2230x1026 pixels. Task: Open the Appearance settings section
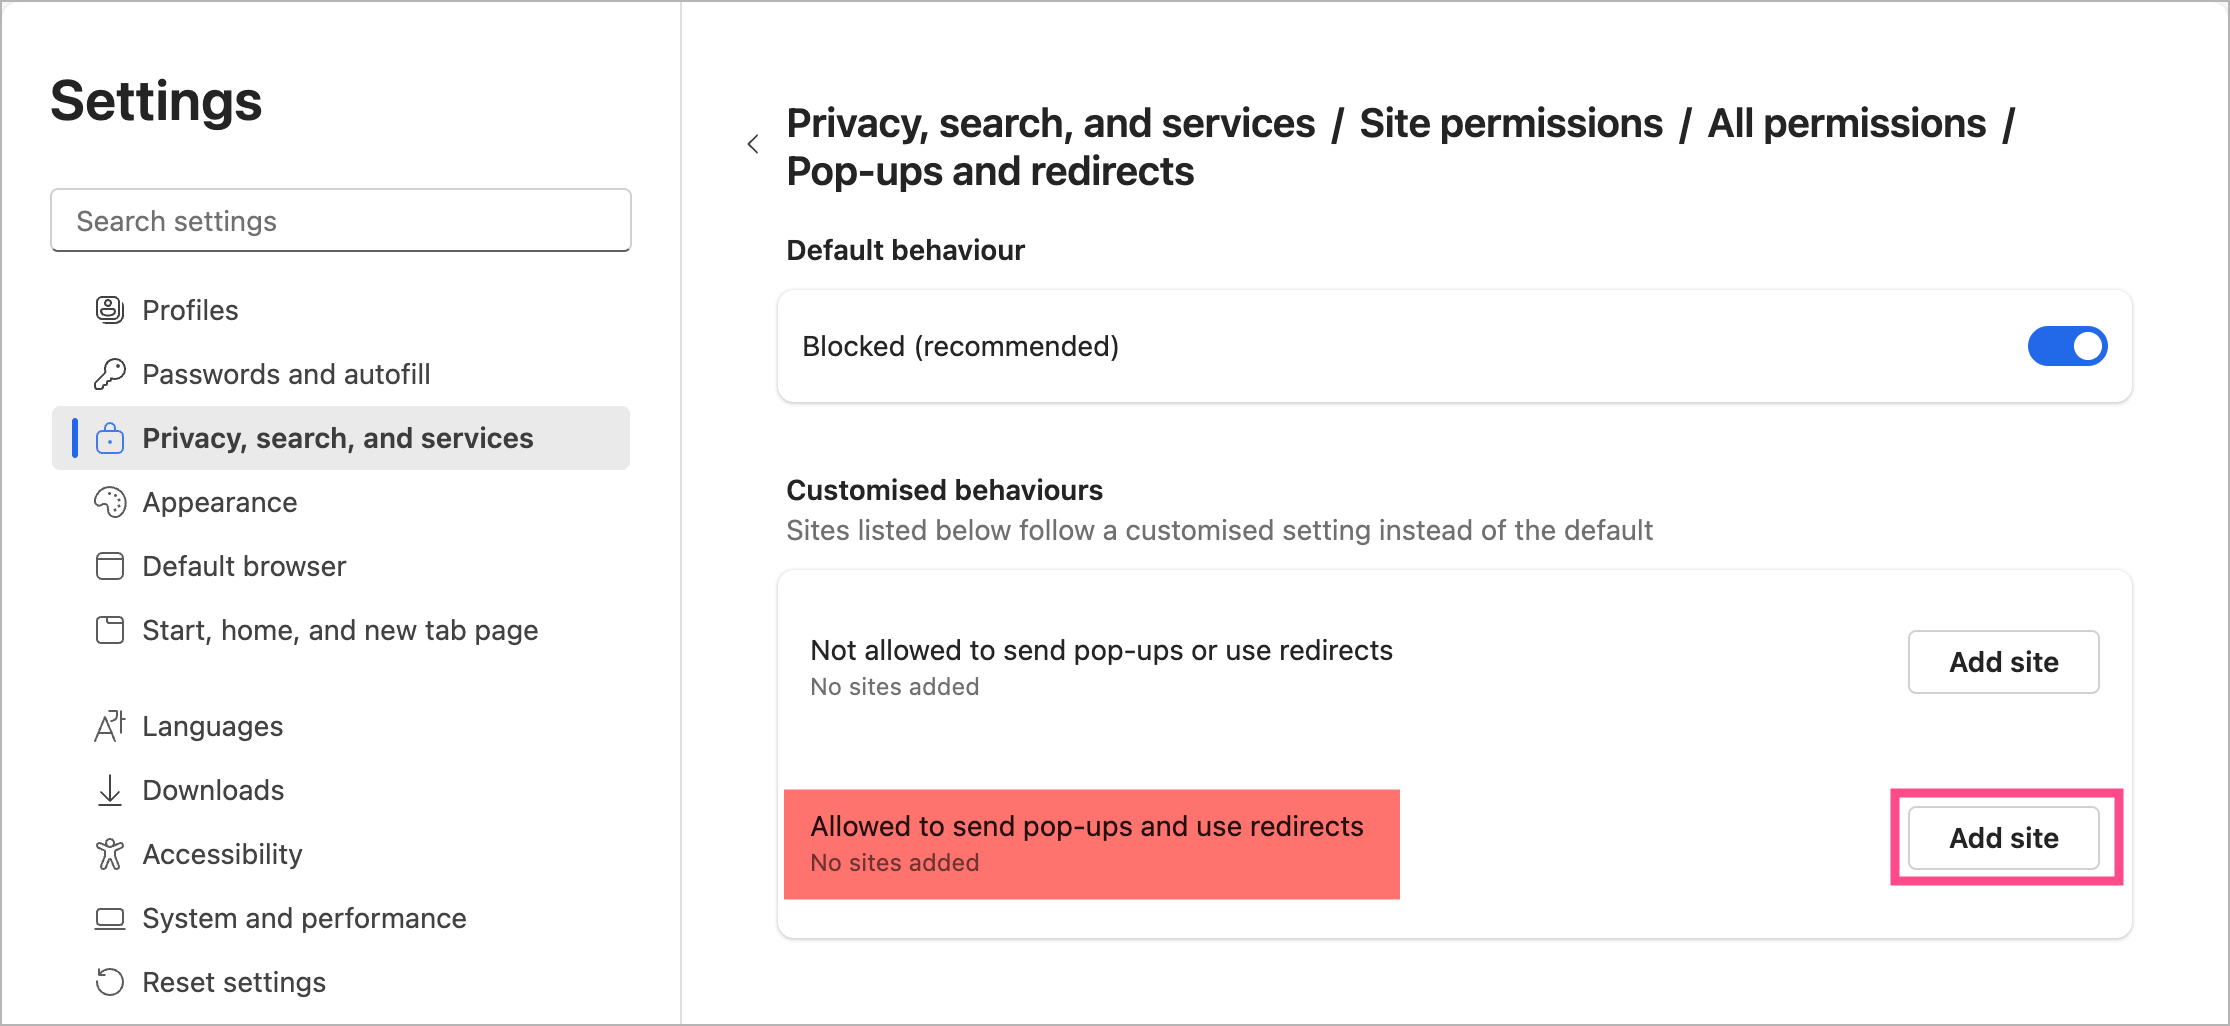pos(220,502)
